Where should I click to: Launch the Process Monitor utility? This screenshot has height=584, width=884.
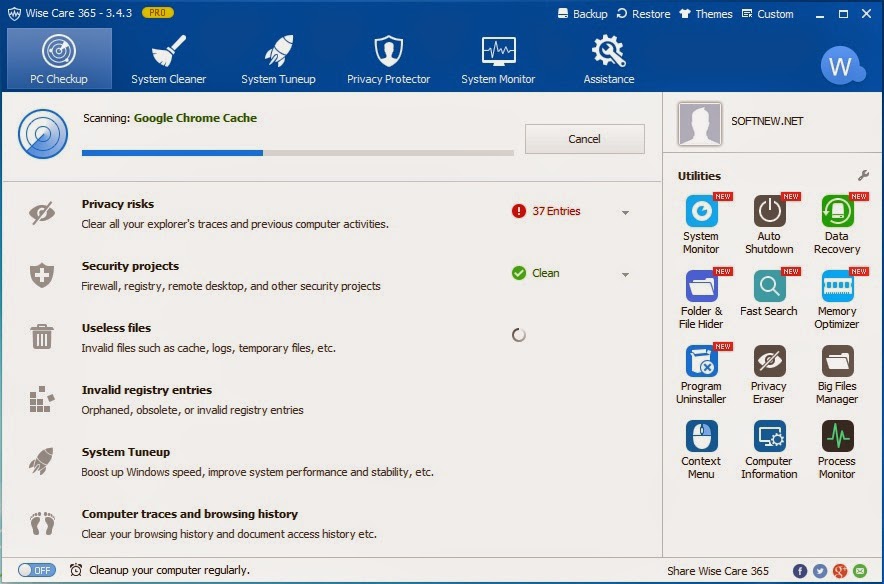837,449
